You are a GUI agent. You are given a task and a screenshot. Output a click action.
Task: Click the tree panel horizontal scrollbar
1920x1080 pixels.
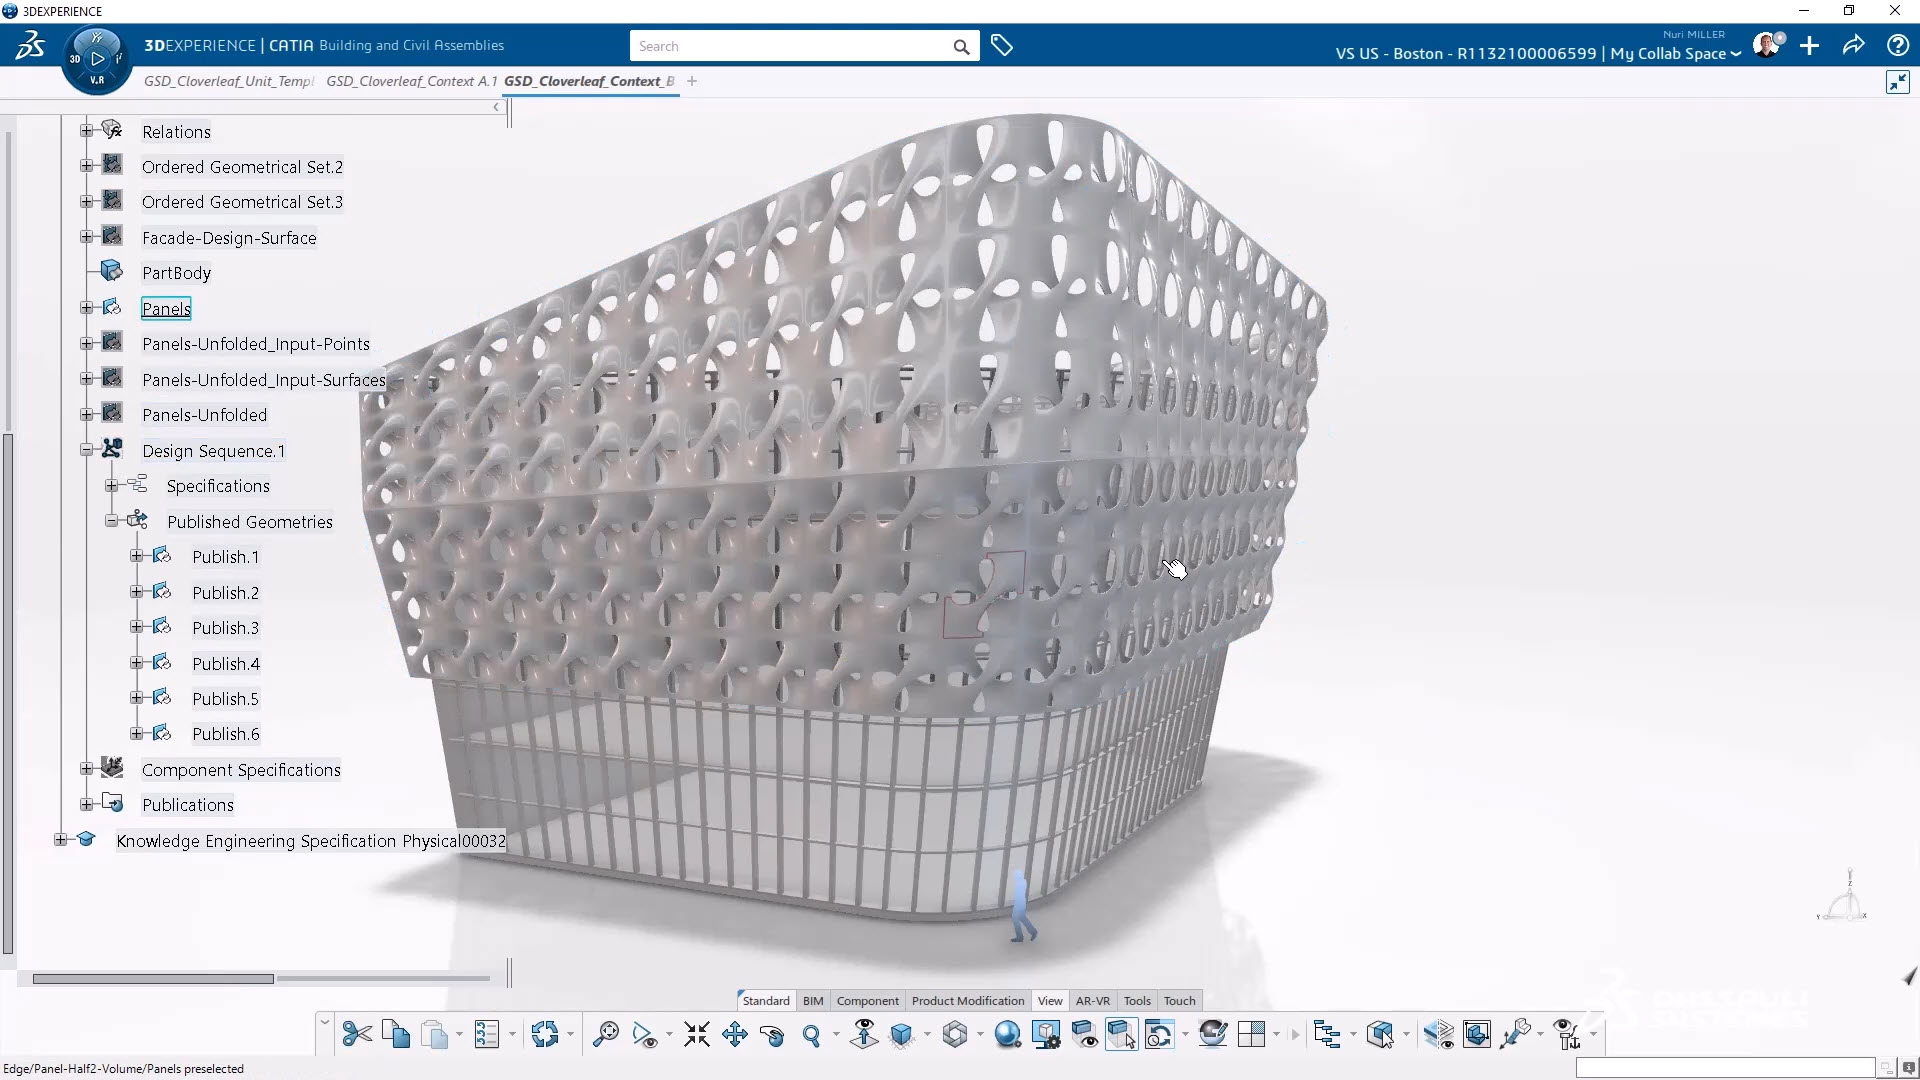[153, 979]
